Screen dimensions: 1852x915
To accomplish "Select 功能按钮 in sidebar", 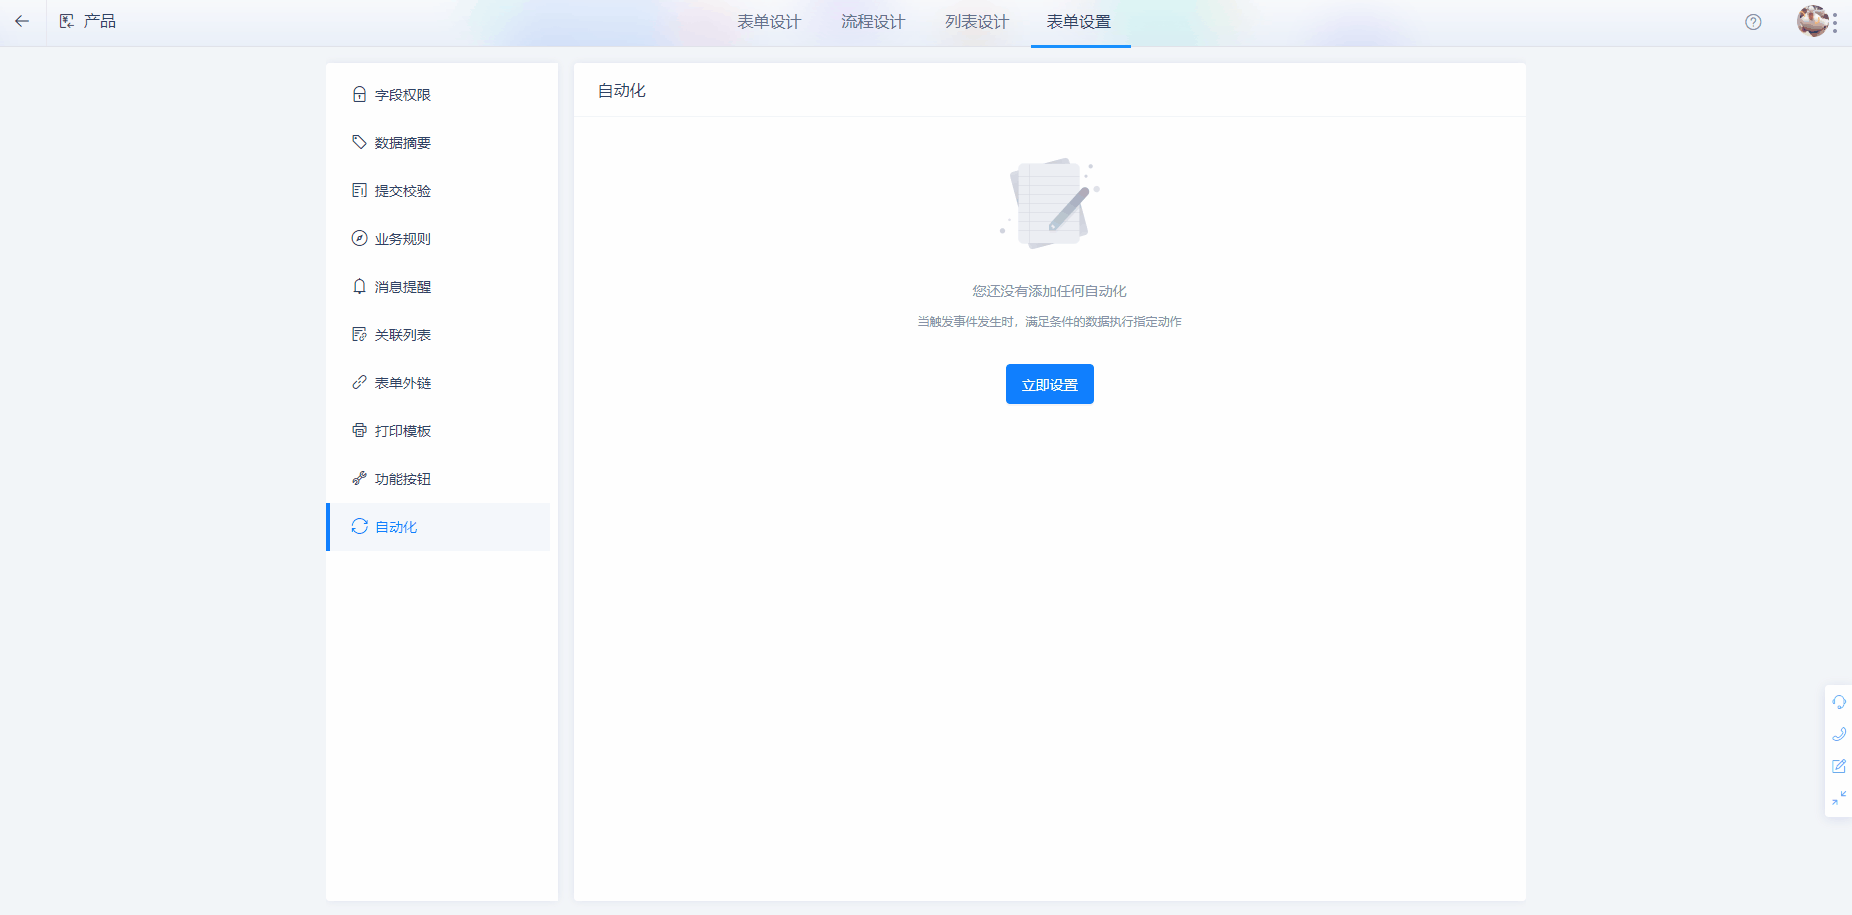I will 438,479.
